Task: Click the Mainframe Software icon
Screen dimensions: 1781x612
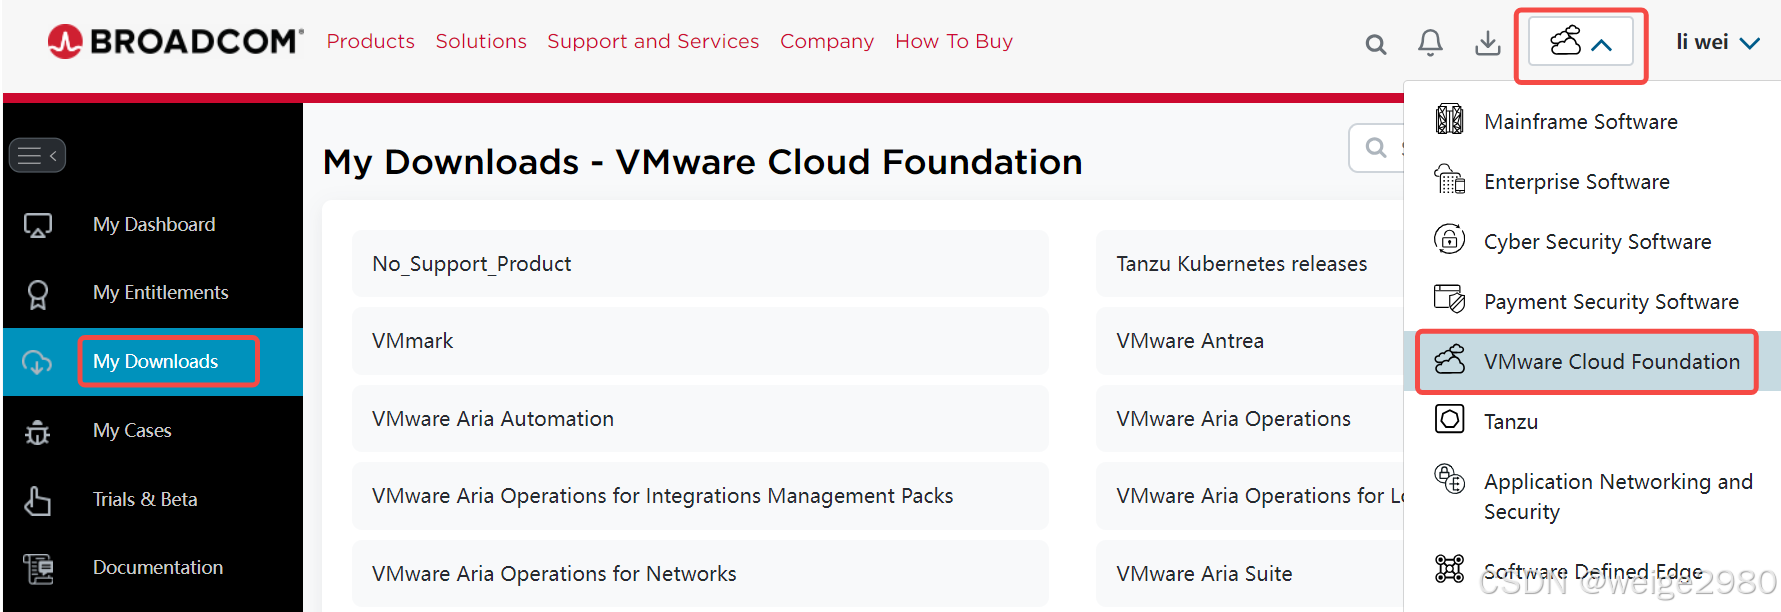Action: coord(1450,119)
